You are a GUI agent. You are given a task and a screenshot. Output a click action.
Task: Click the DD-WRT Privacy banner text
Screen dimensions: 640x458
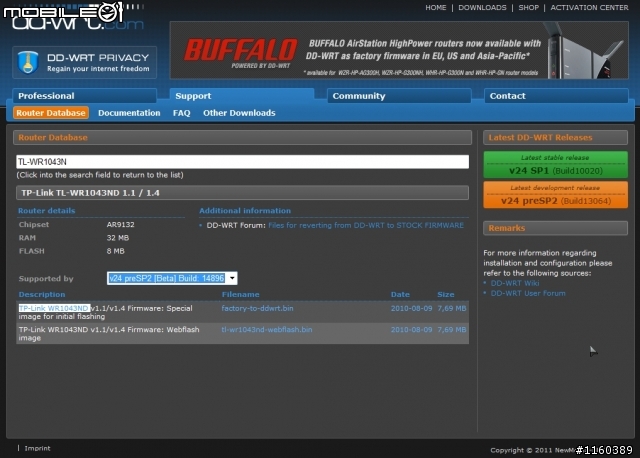[98, 62]
